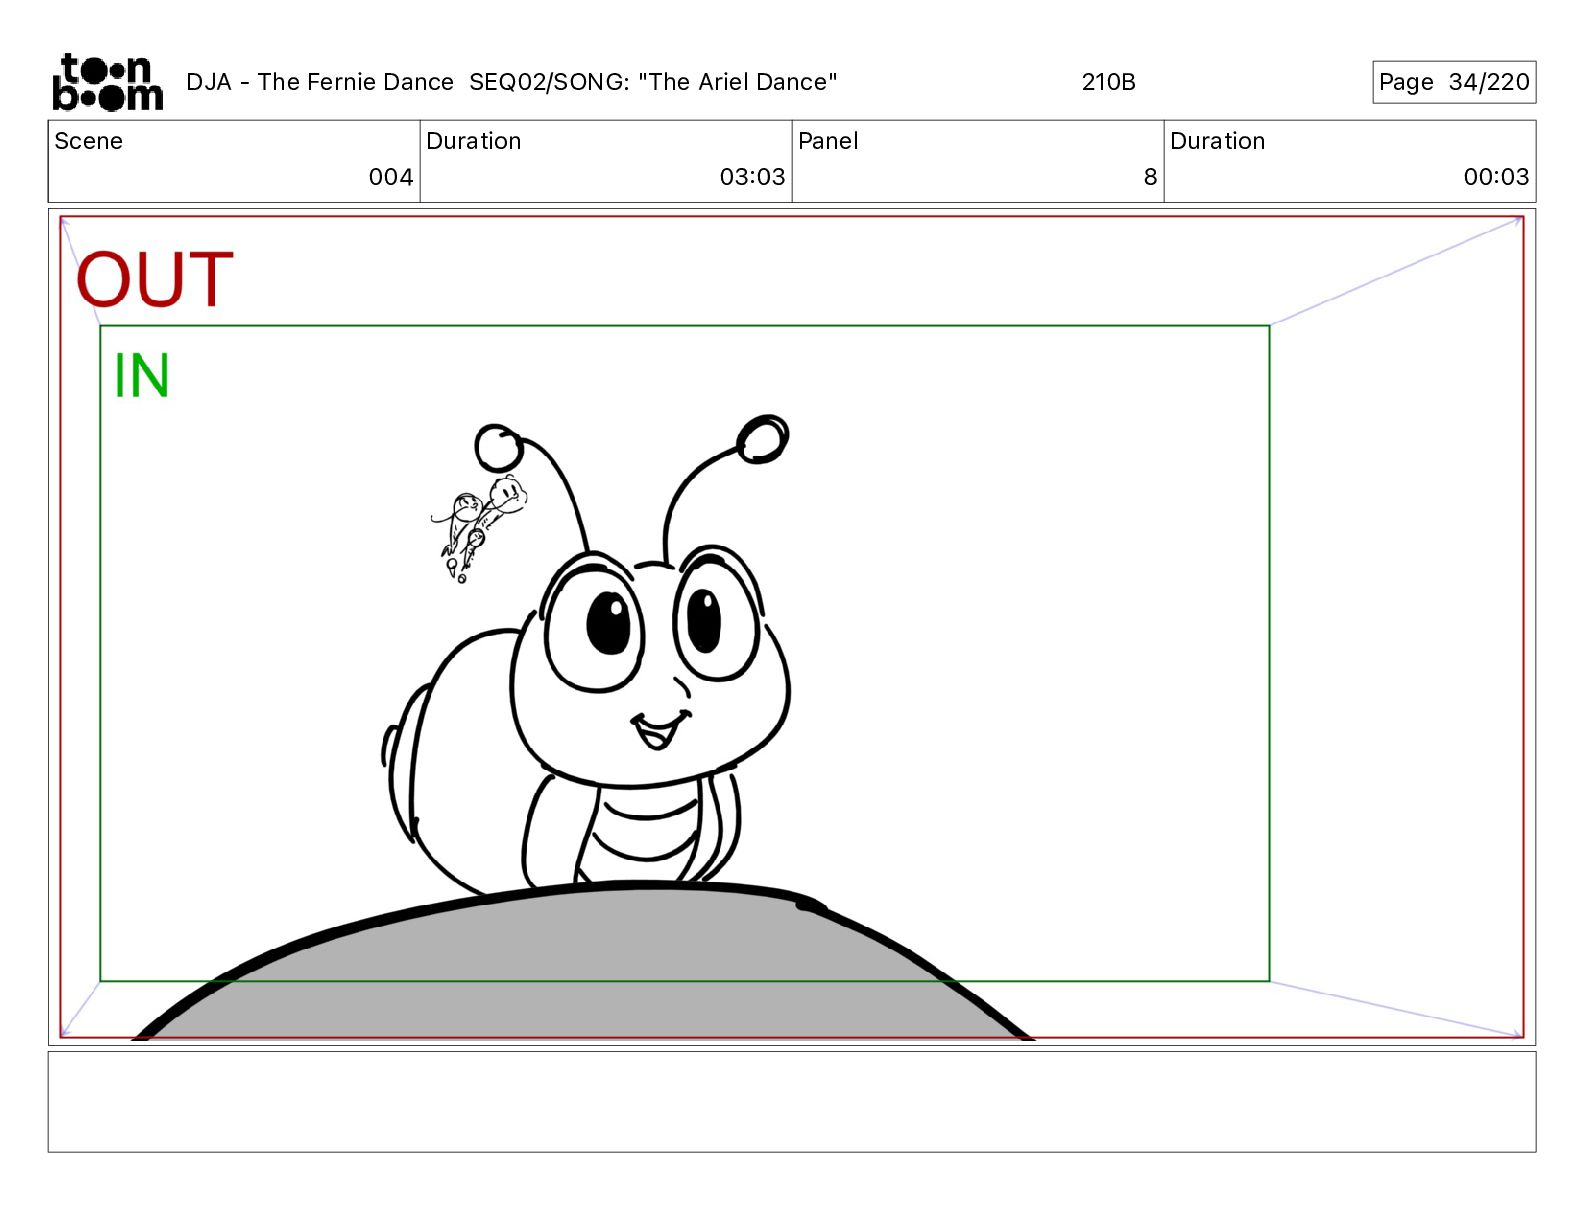Click the bug's right antenna ball
This screenshot has width=1584, height=1224.
(762, 439)
